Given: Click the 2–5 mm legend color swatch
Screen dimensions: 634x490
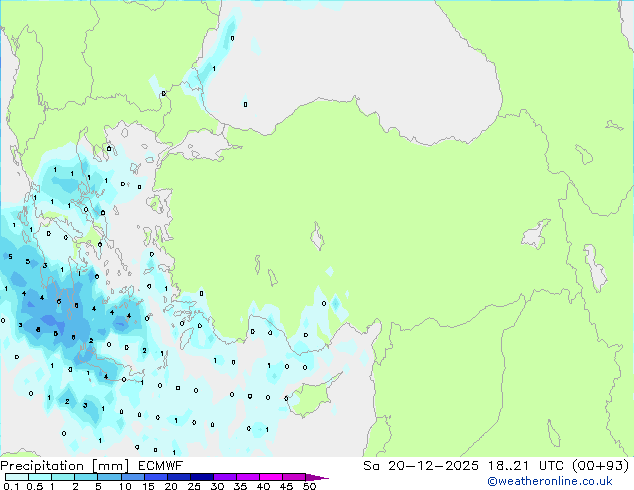Looking at the screenshot, I should tap(86, 477).
